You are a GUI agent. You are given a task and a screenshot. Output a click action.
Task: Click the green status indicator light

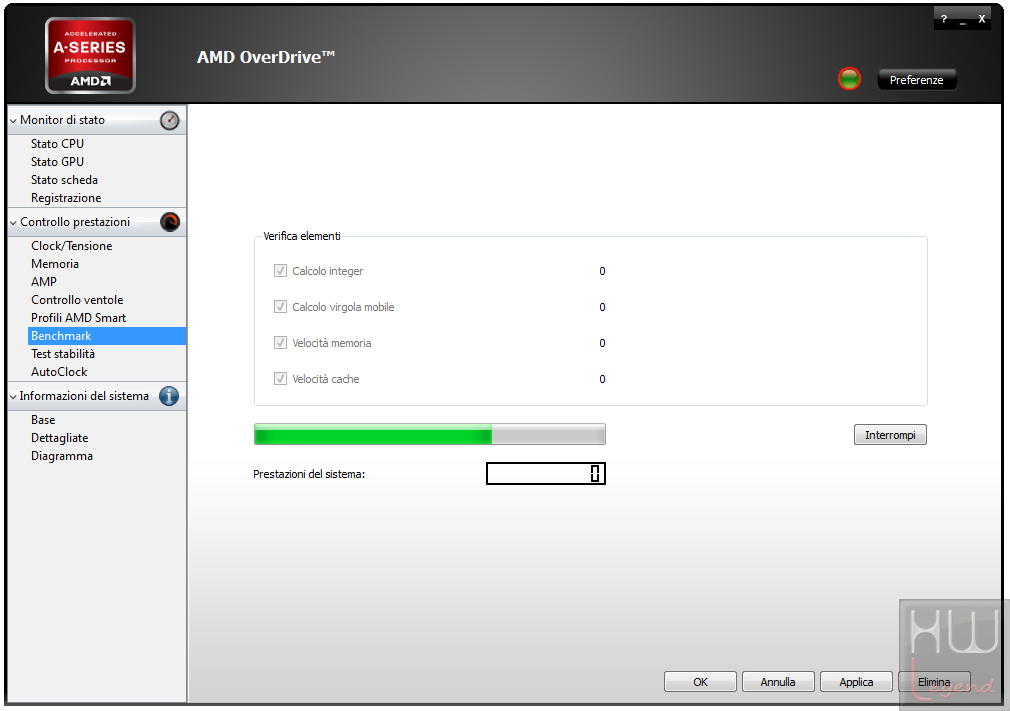coord(849,79)
